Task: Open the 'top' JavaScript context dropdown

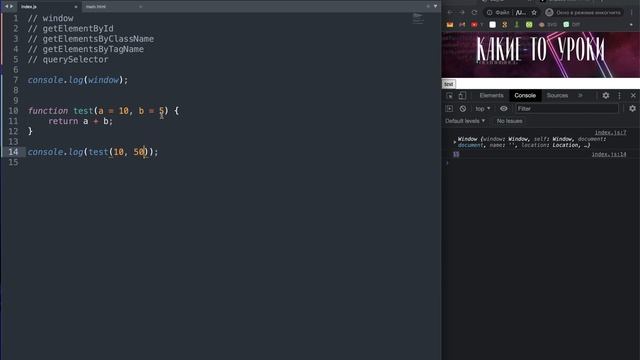Action: [x=482, y=109]
